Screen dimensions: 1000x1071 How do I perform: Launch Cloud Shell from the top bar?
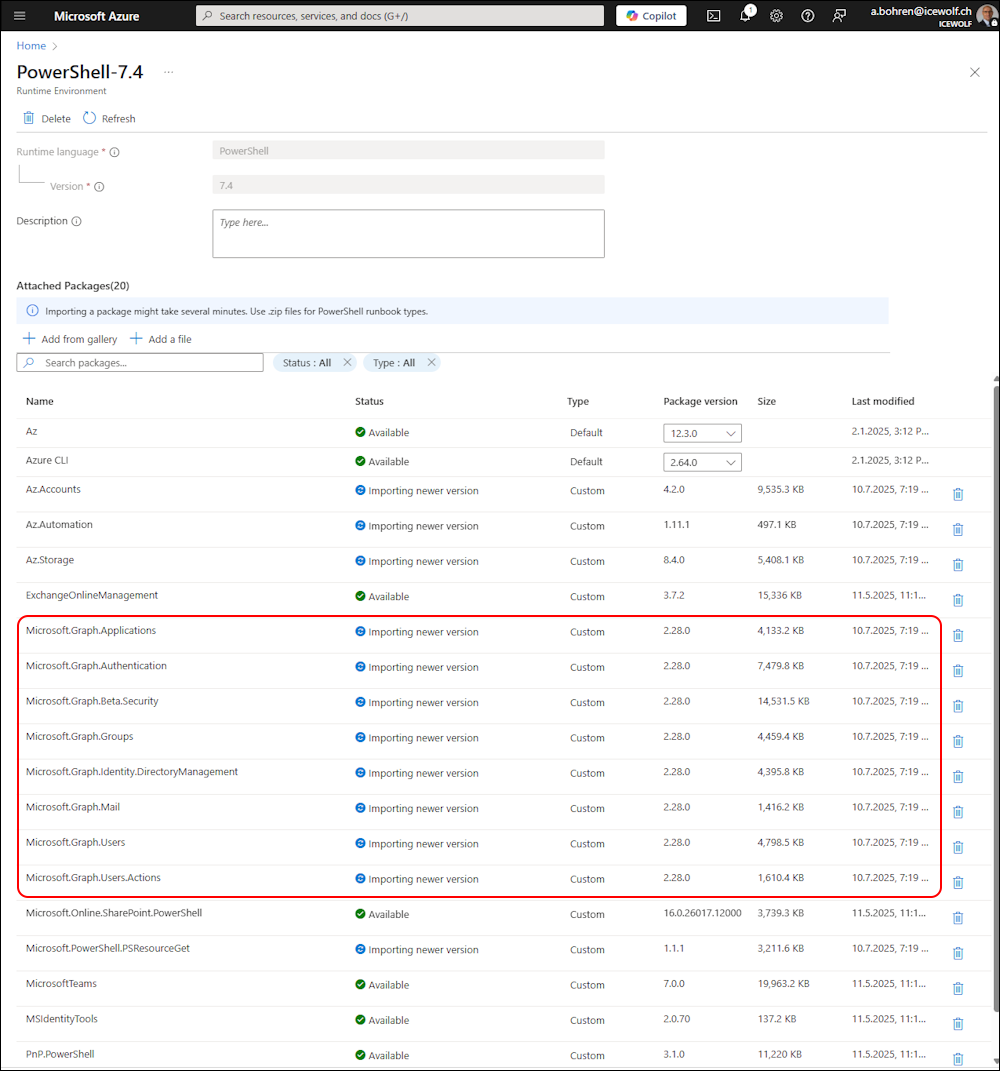(713, 16)
